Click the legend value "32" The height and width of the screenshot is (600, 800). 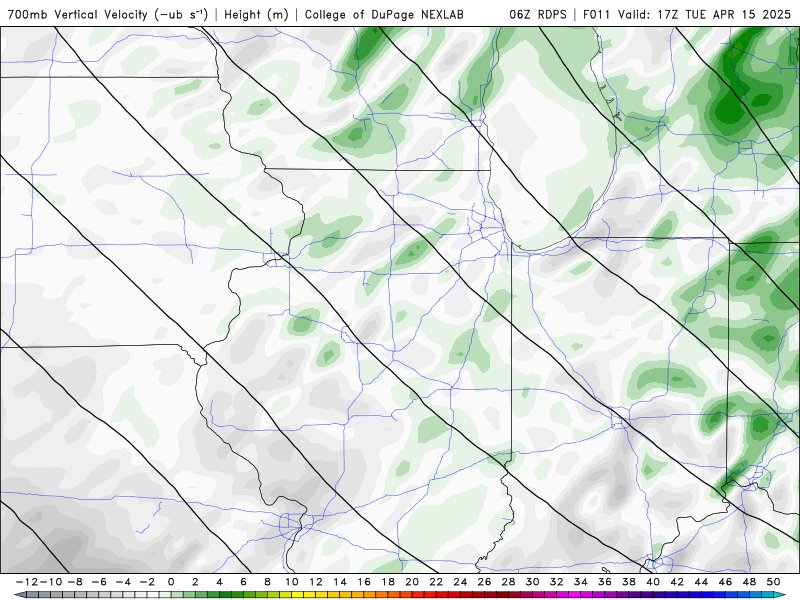click(x=557, y=582)
